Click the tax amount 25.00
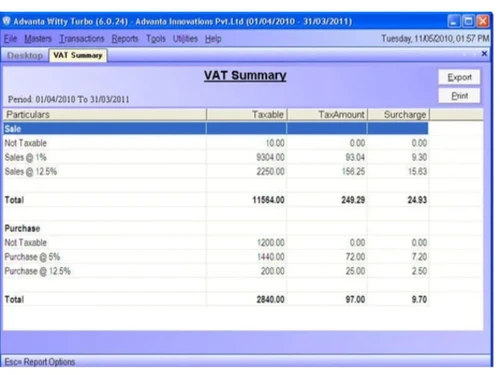The height and width of the screenshot is (375, 500). tap(355, 271)
